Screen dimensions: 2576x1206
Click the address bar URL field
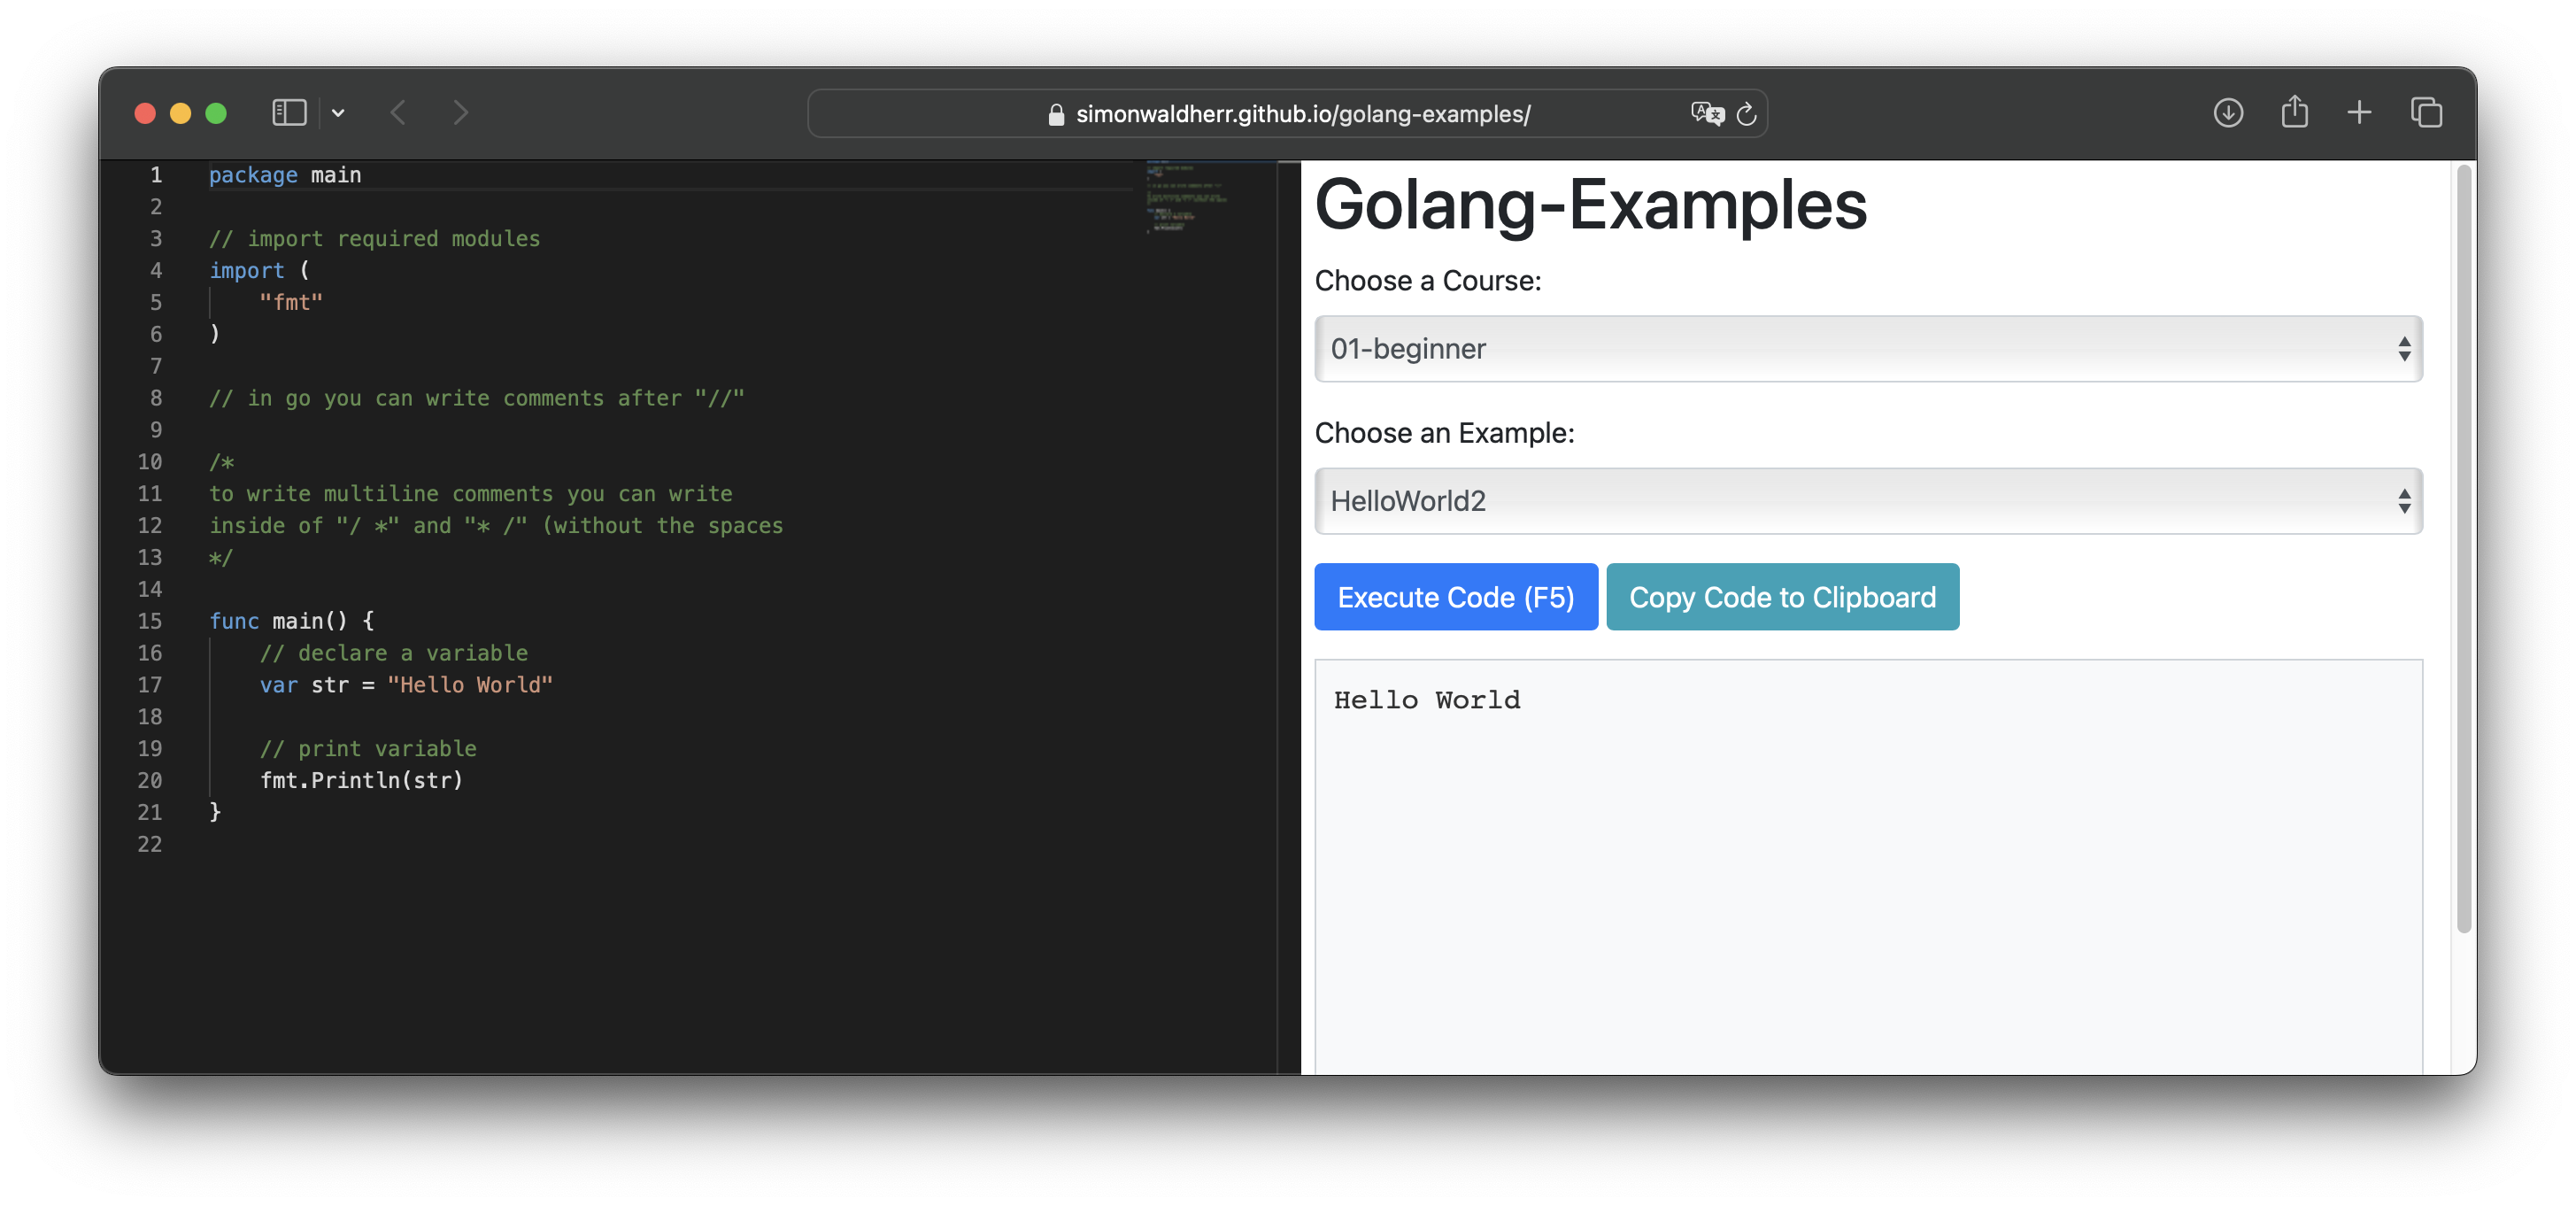pyautogui.click(x=1287, y=114)
